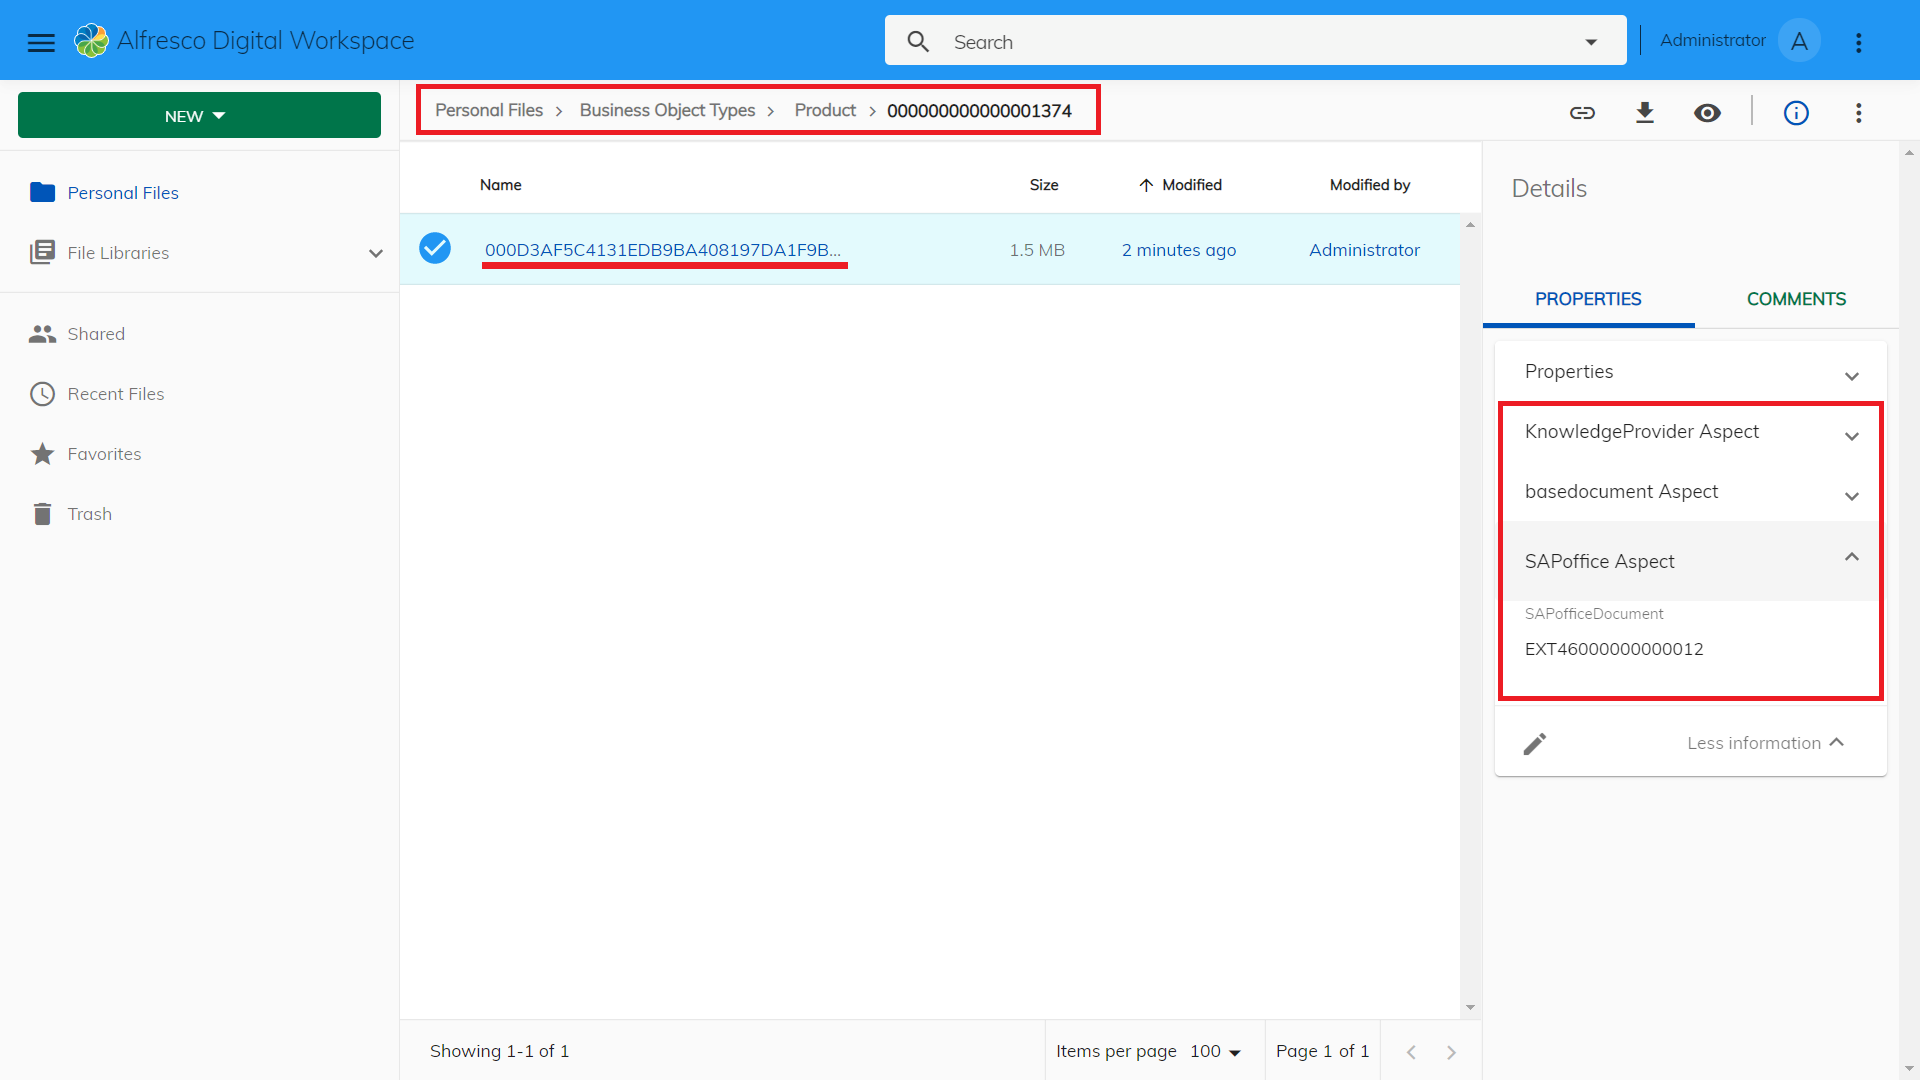Screen dimensions: 1920x1080
Task: Download the selected document
Action: pos(1645,113)
